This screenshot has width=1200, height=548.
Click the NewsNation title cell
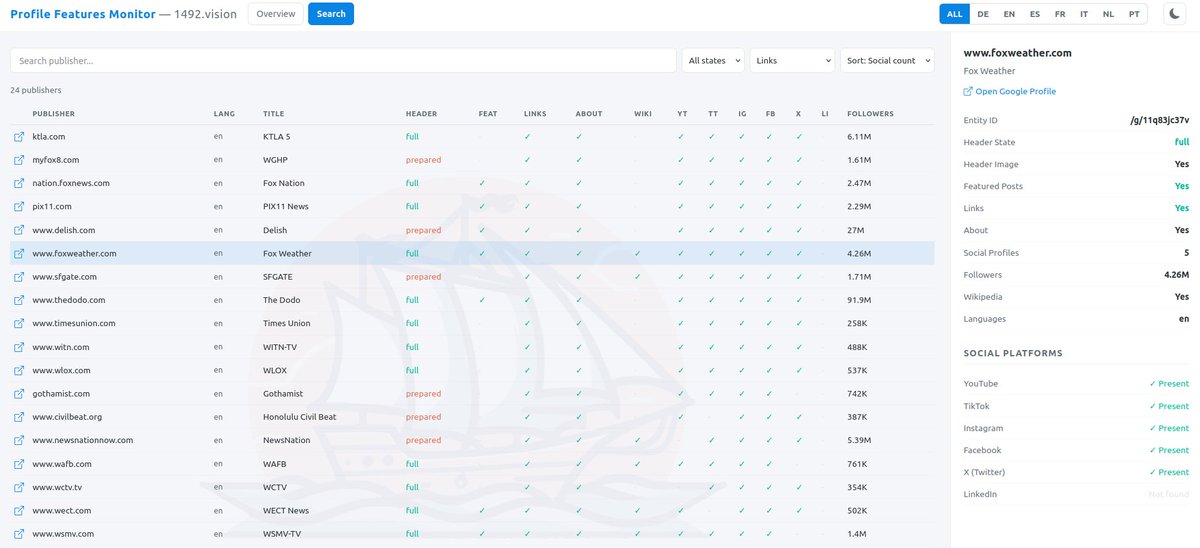click(287, 440)
